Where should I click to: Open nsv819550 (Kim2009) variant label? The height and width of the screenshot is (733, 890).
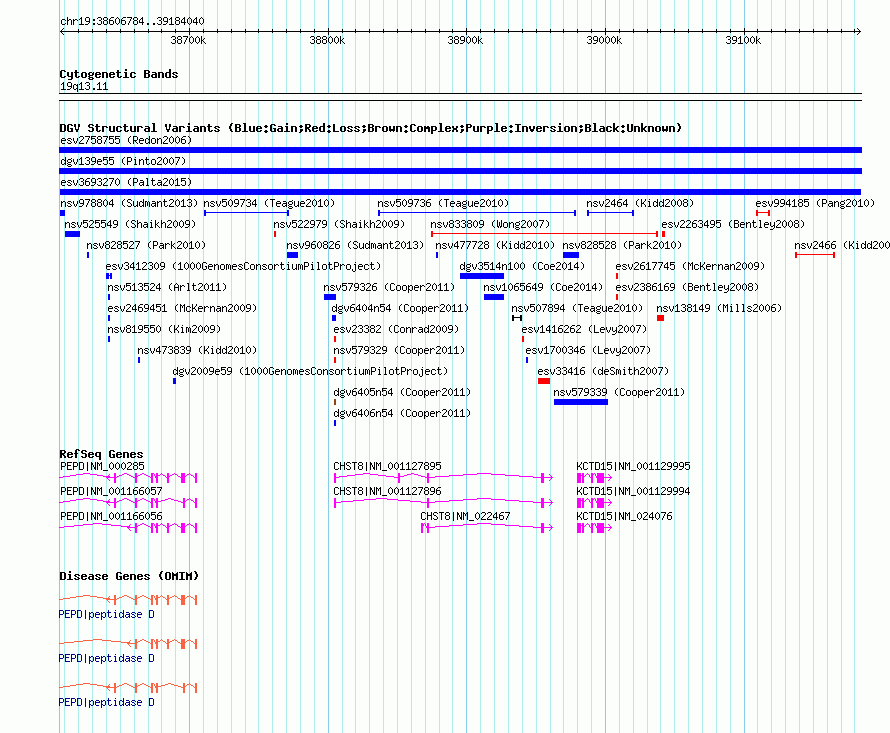click(164, 329)
